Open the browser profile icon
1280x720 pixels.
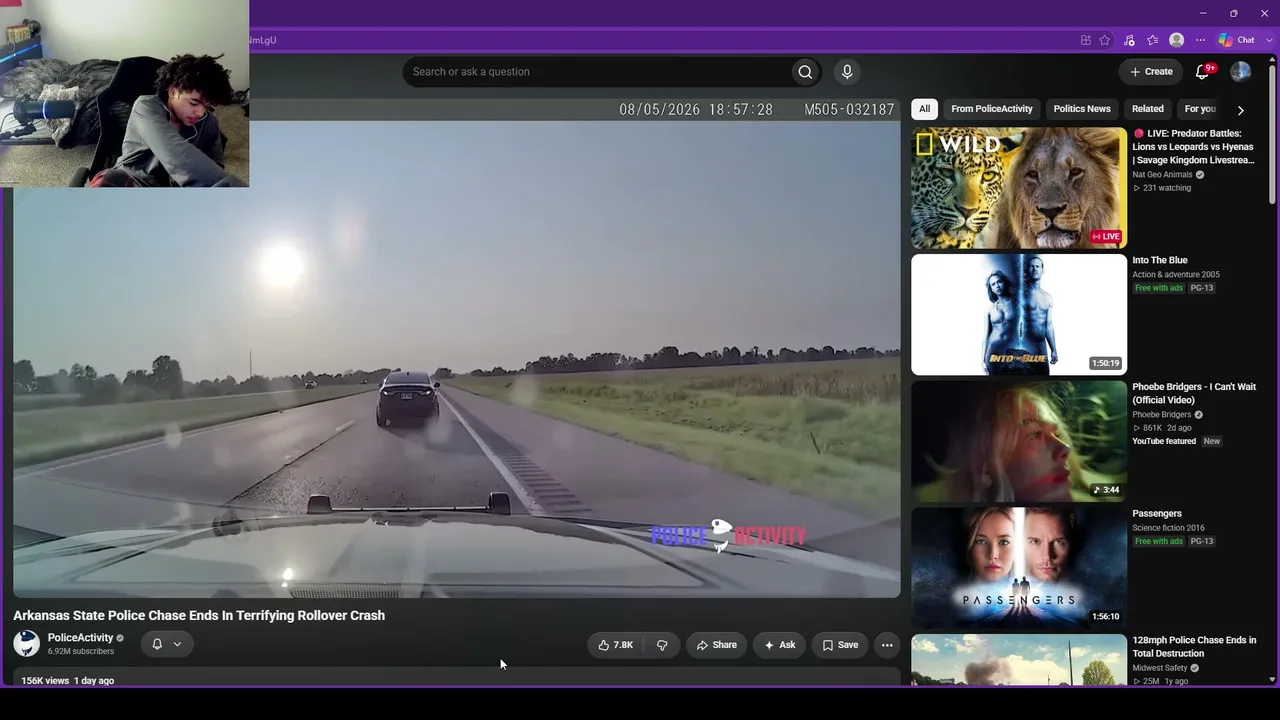pos(1177,40)
